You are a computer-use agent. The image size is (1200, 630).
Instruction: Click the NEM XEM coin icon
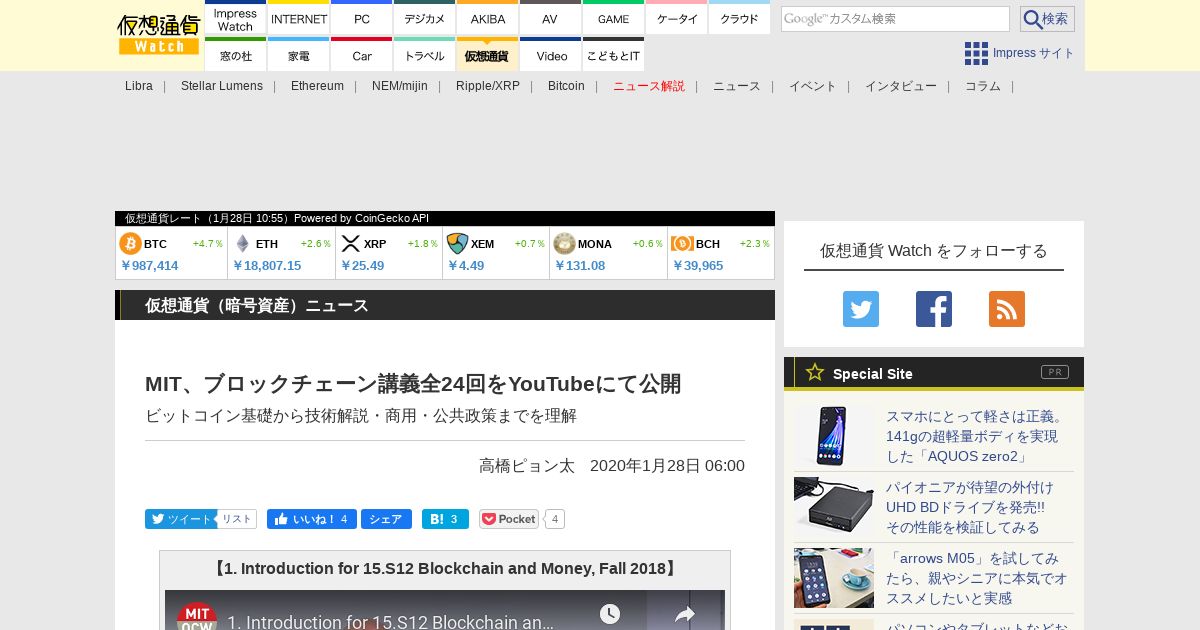pos(457,244)
